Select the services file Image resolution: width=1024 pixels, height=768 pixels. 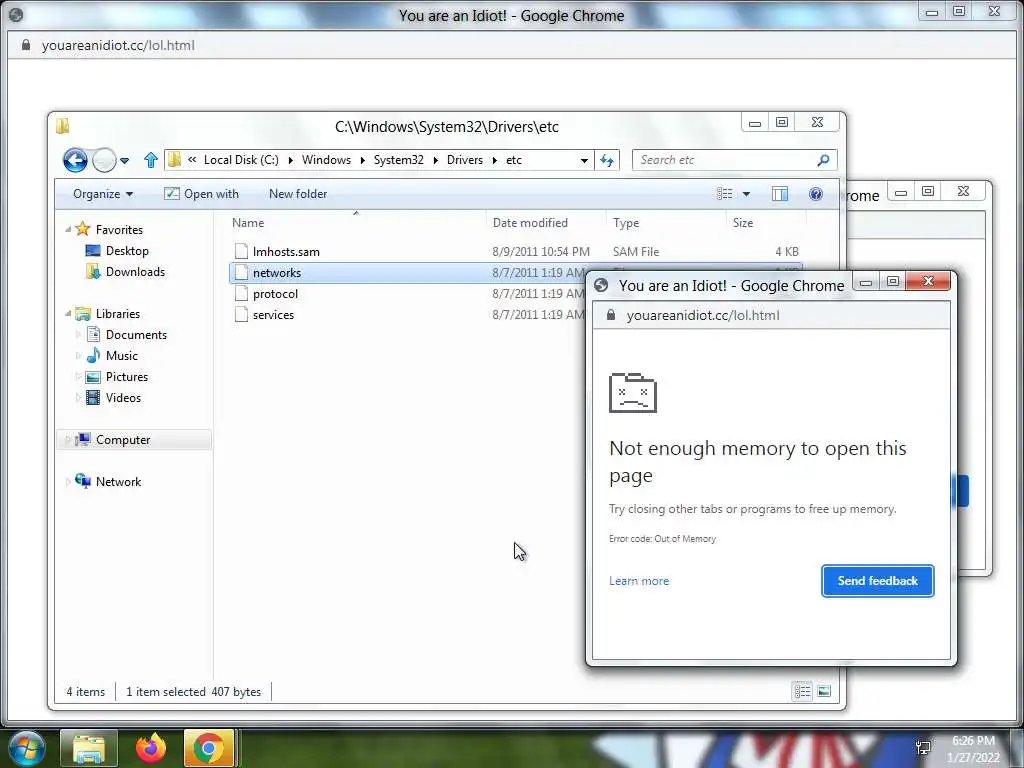click(x=273, y=315)
